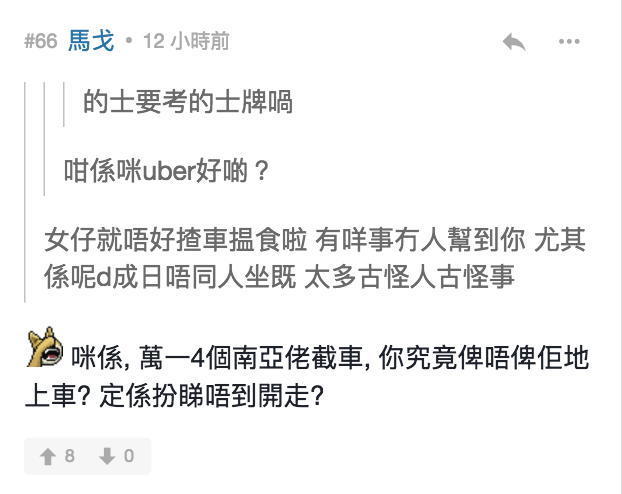
Task: Click the post number #66
Action: point(40,42)
